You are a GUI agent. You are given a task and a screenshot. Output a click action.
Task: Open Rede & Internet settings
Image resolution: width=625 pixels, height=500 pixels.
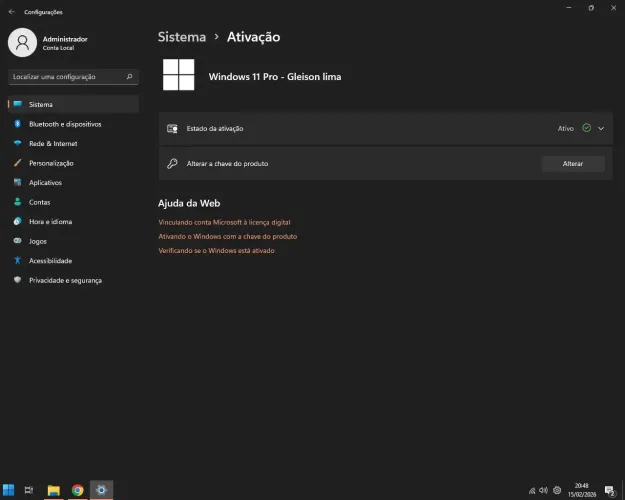[x=73, y=144]
